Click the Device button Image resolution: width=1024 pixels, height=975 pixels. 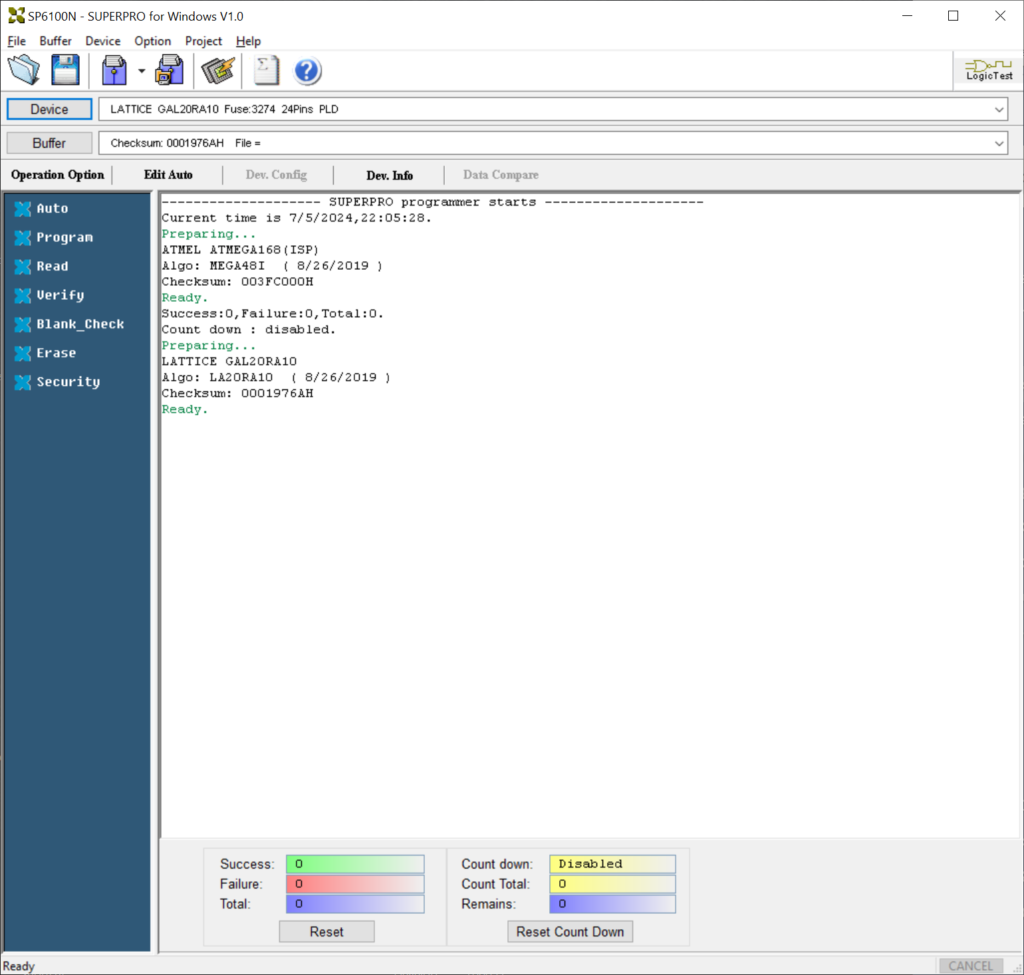coord(49,109)
